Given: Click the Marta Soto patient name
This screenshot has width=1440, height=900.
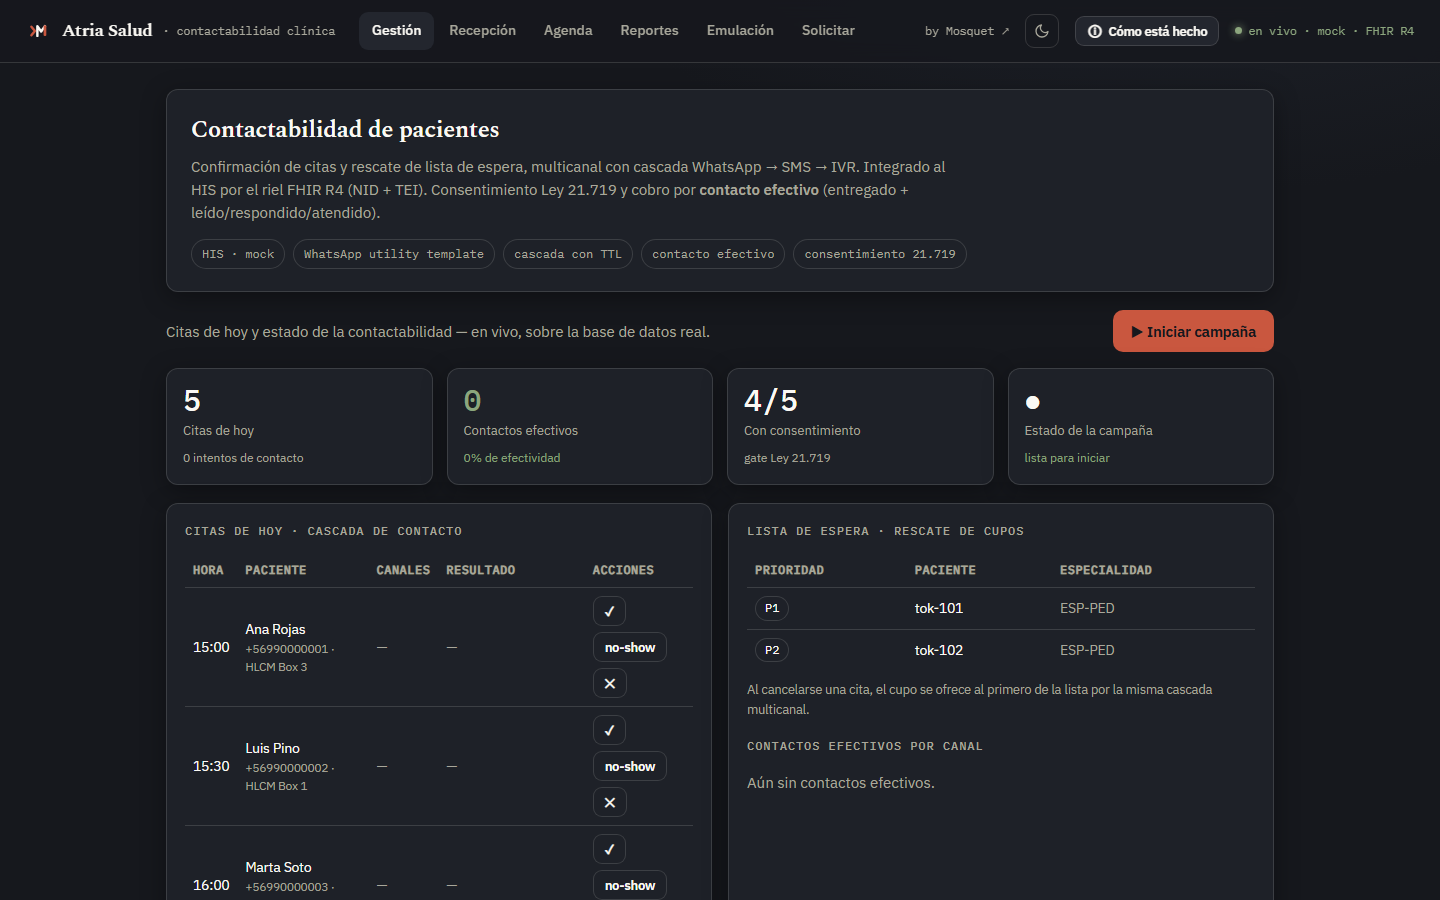Looking at the screenshot, I should 279,867.
